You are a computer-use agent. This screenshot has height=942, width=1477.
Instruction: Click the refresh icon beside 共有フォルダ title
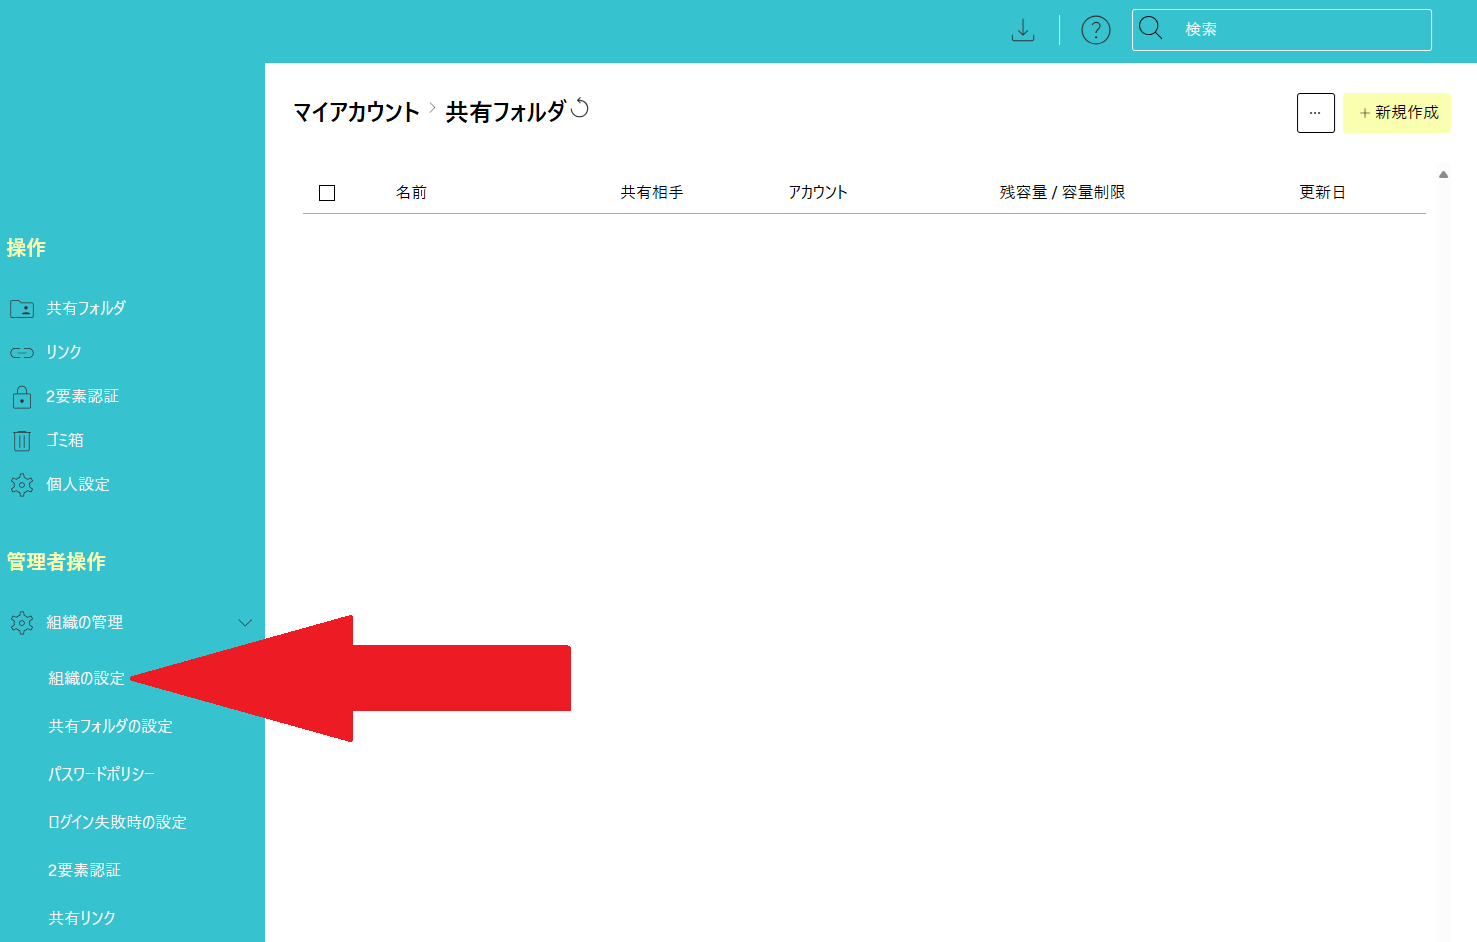coord(580,108)
